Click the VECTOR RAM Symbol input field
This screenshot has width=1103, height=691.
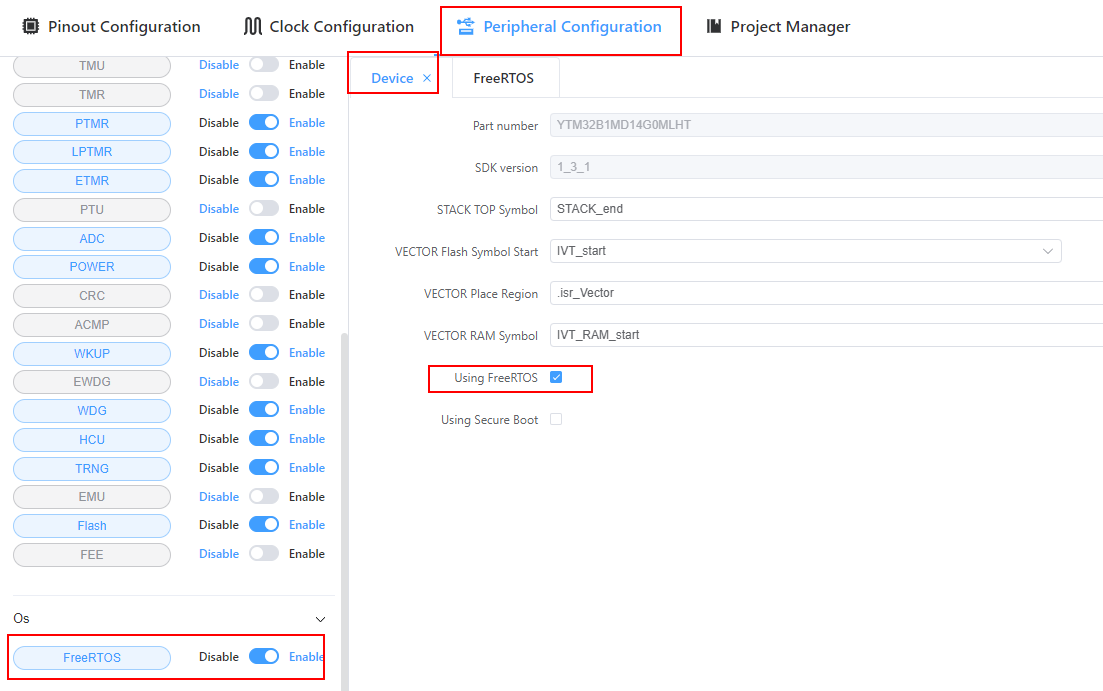click(827, 335)
